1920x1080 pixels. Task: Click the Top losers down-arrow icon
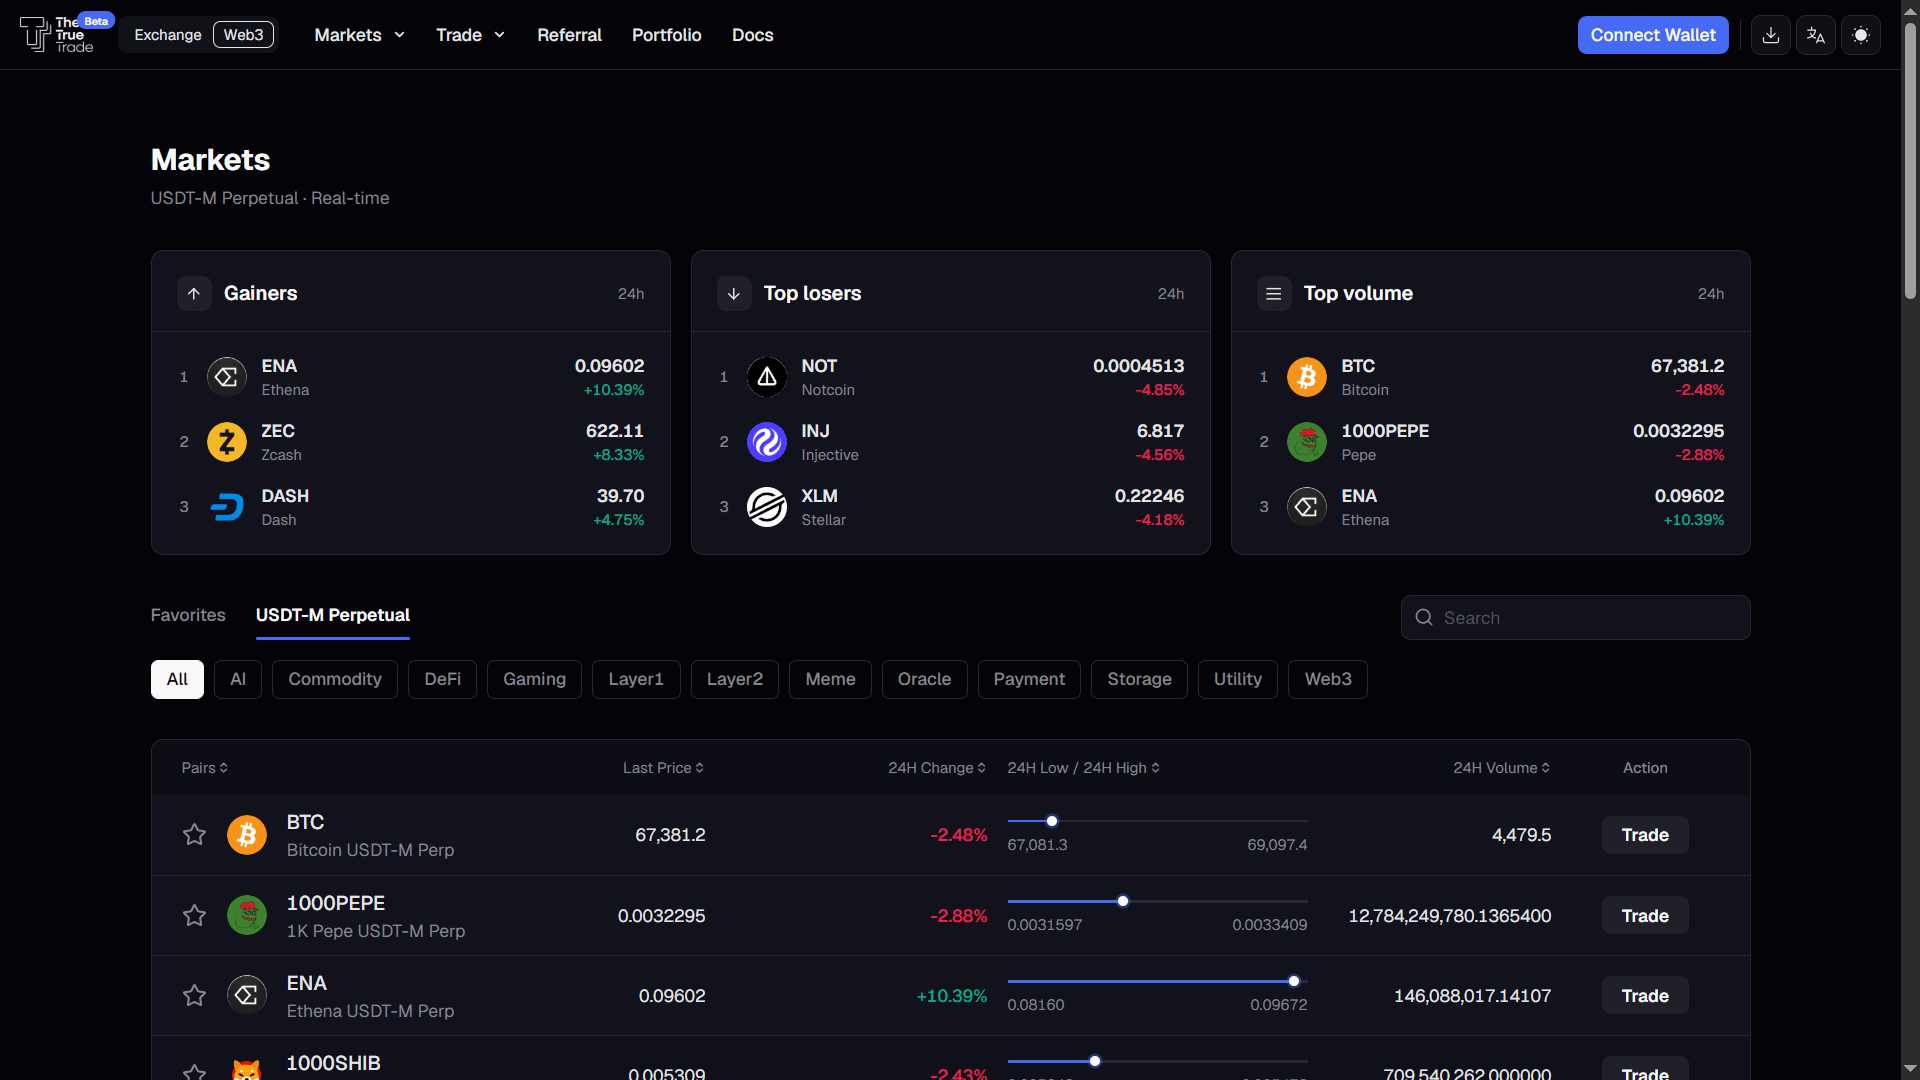pos(734,293)
